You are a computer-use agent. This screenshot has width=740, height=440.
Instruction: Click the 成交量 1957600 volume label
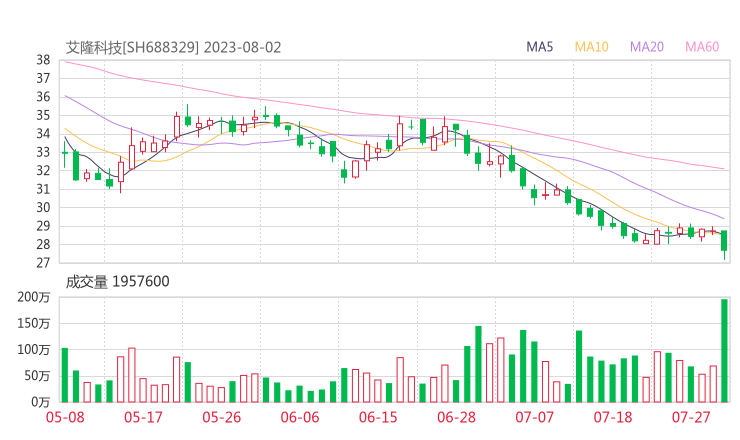click(117, 282)
